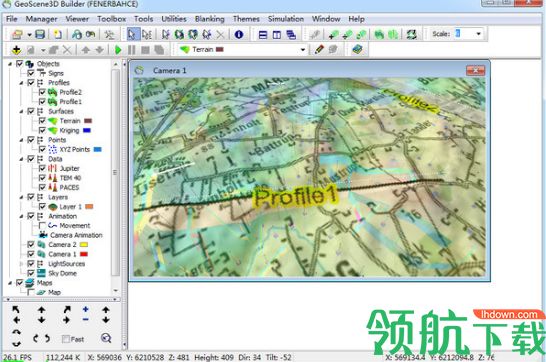Start the animation with the green play icon
Screen dimensions: 546x362
pos(118,50)
